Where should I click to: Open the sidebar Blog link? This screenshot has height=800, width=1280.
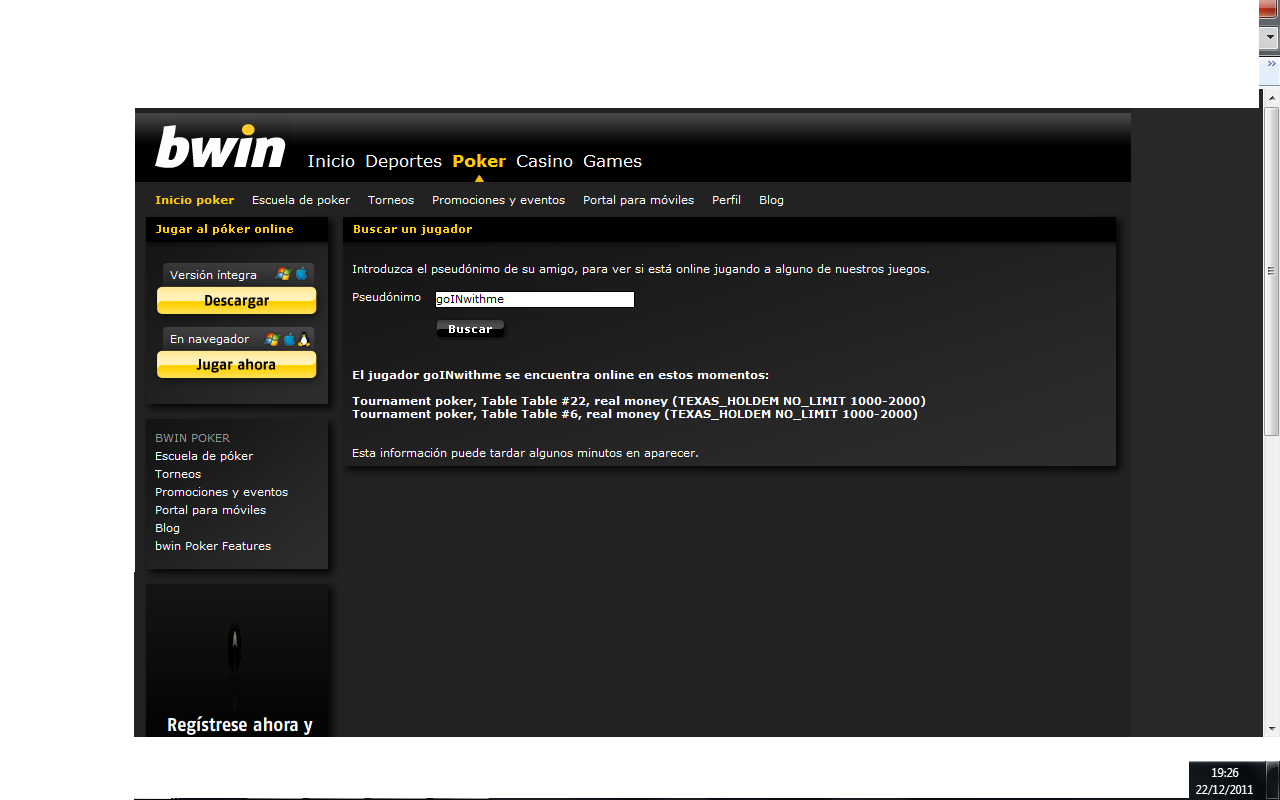coord(167,528)
